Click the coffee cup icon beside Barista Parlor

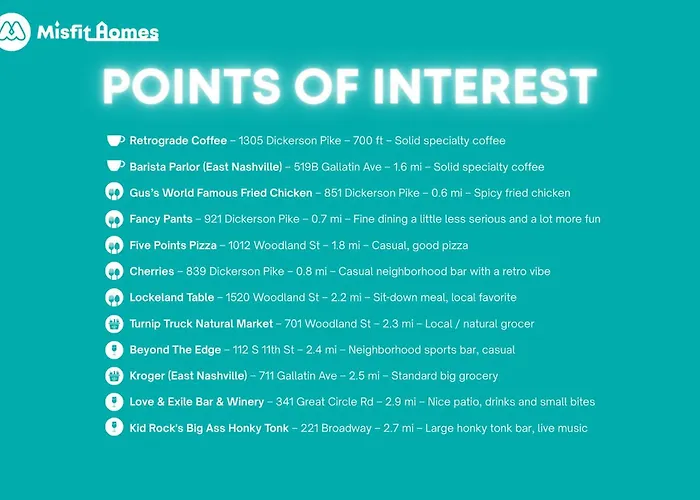[115, 167]
